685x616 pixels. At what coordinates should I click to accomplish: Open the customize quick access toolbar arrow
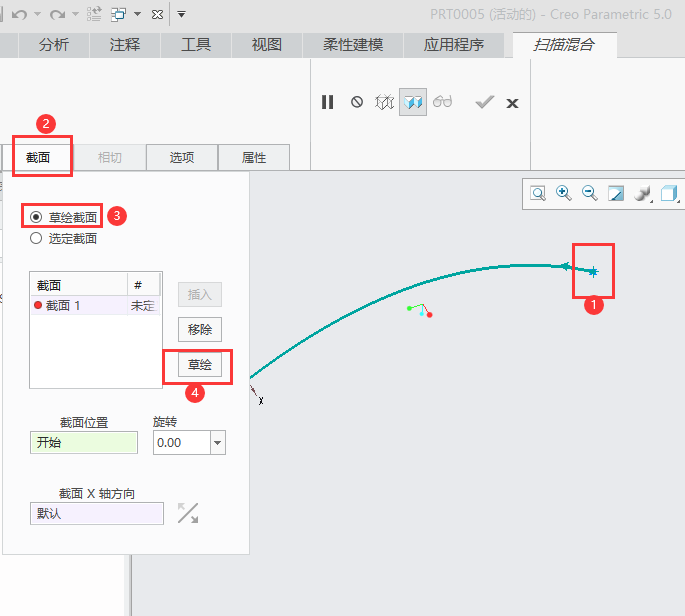(181, 15)
